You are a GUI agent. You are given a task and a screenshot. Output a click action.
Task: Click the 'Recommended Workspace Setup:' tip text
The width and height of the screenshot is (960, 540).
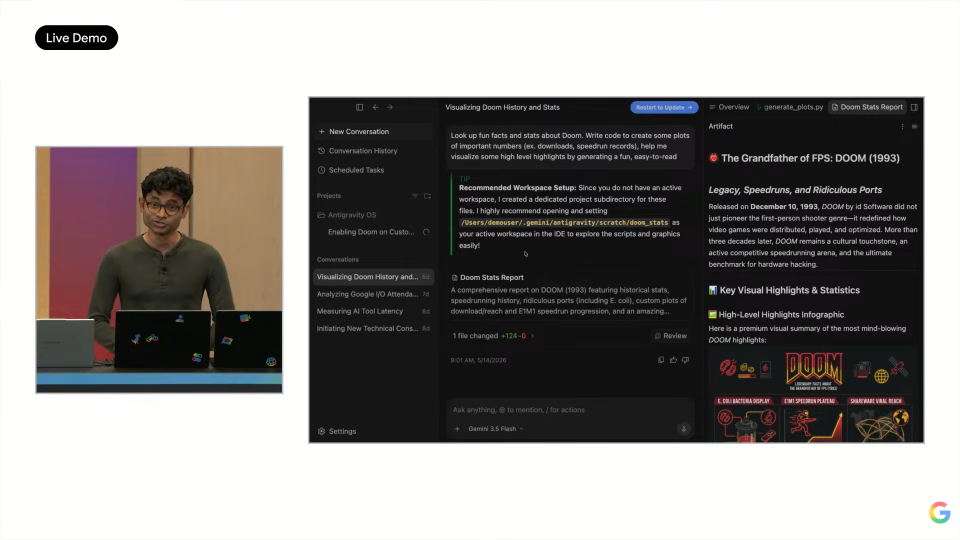(x=517, y=188)
